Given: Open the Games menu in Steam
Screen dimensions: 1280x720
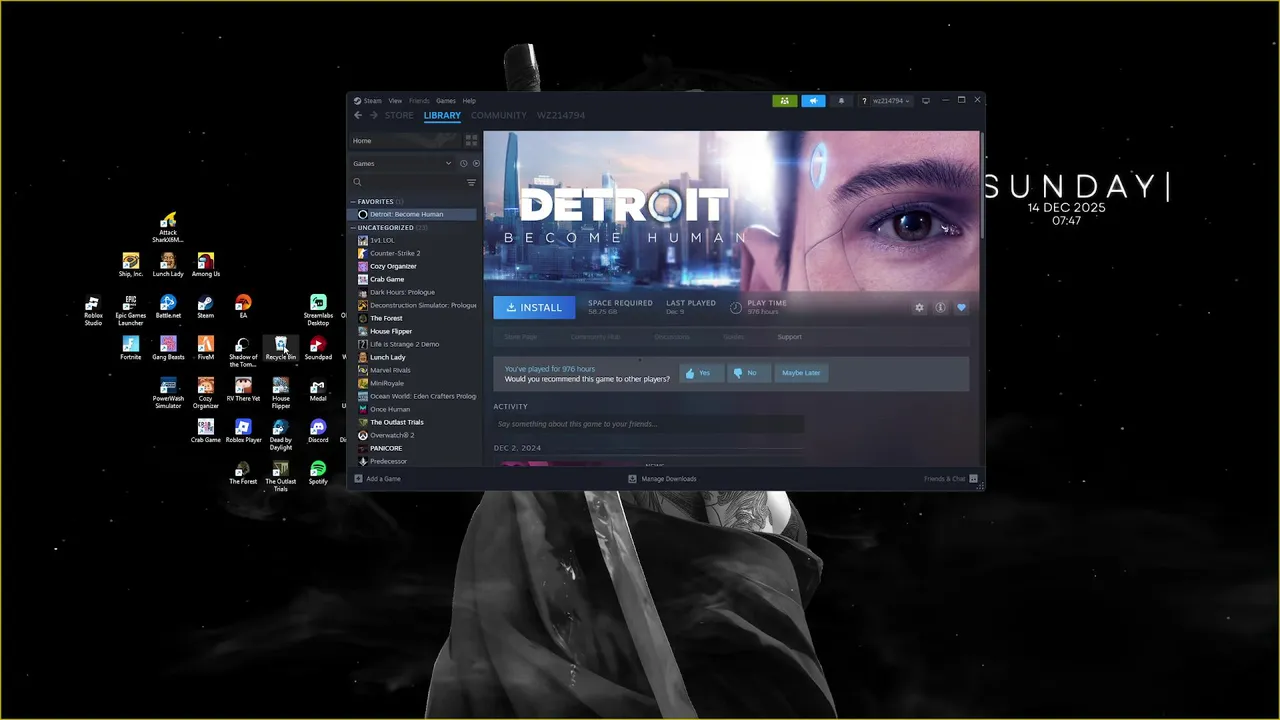Looking at the screenshot, I should pyautogui.click(x=446, y=101).
